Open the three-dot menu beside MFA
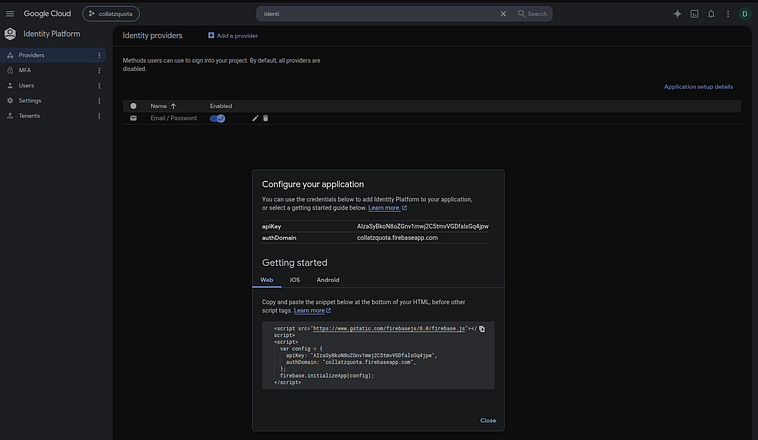Viewport: 758px width, 440px height. (x=99, y=71)
